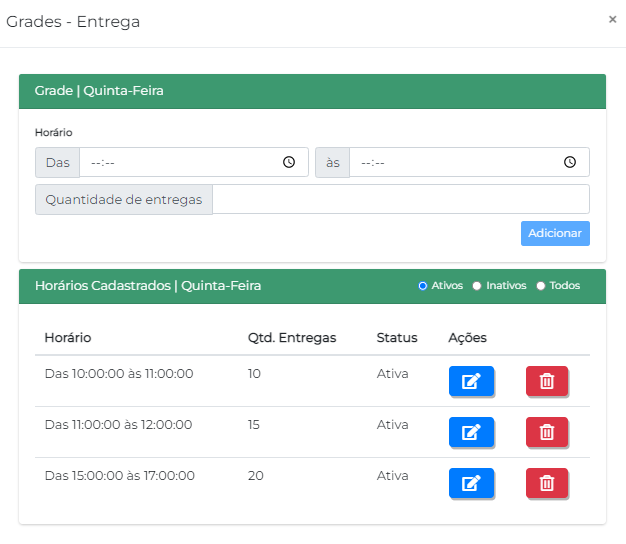Viewport: 626px width, 544px height.
Task: Select the Ativos radio filter
Action: pyautogui.click(x=423, y=286)
